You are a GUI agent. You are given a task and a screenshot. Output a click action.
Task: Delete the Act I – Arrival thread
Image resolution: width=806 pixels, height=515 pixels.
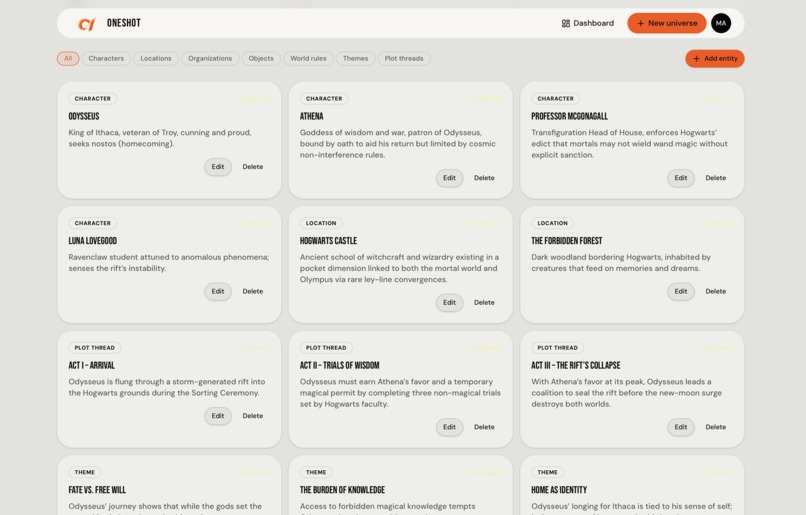click(252, 416)
